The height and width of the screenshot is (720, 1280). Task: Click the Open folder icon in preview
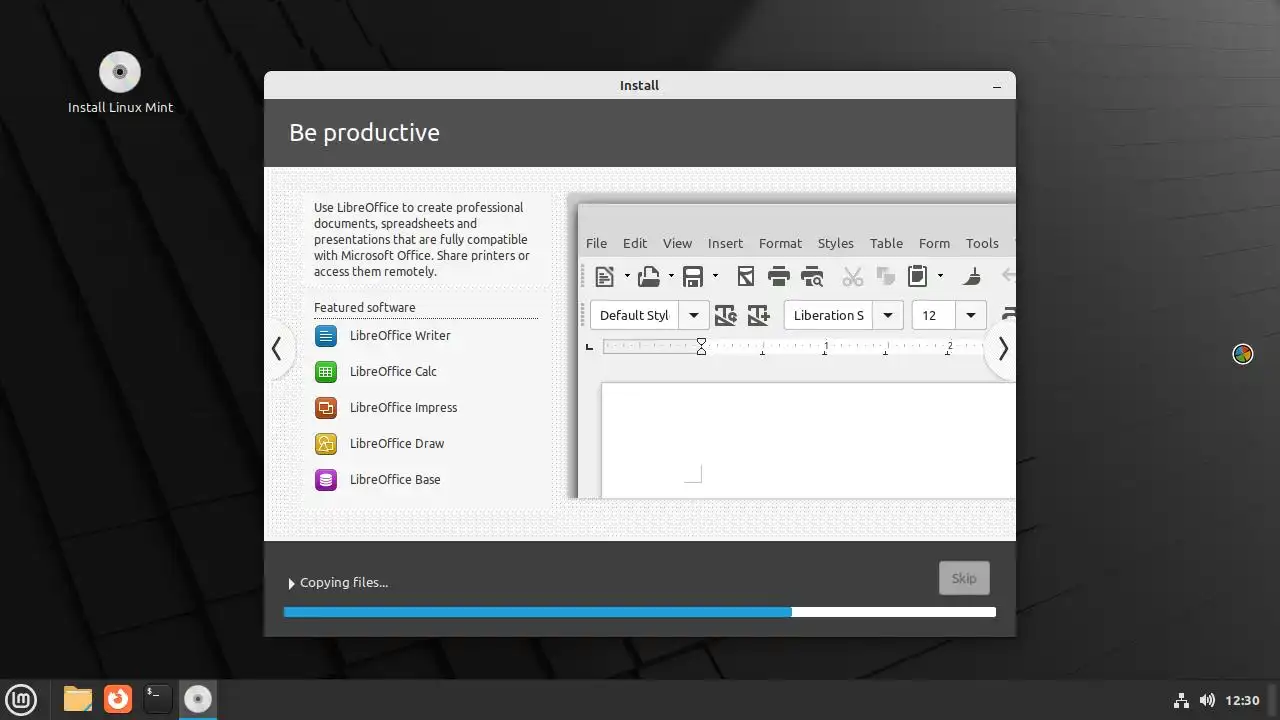pyautogui.click(x=649, y=276)
